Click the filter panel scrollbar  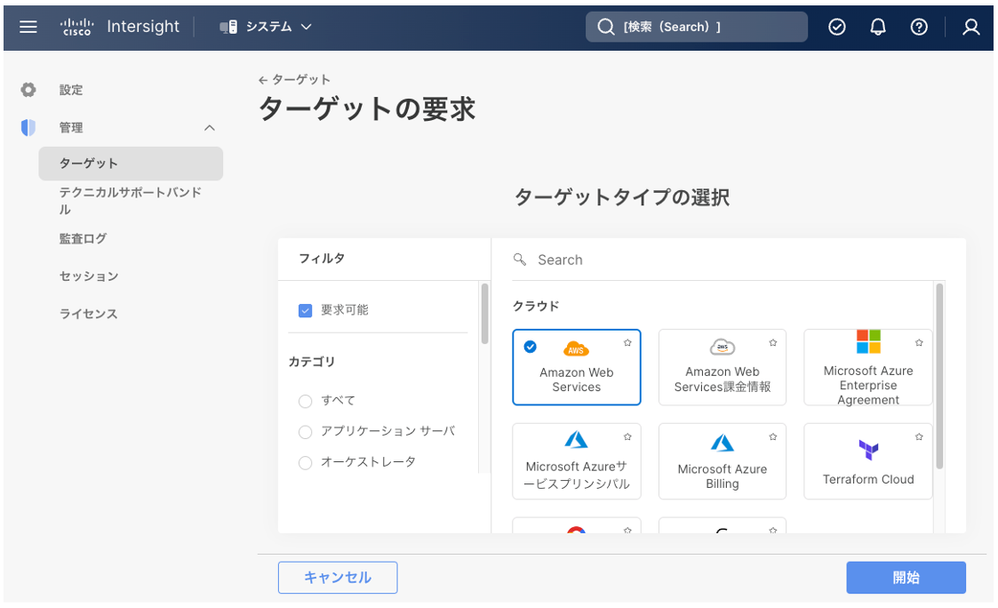pyautogui.click(x=484, y=314)
